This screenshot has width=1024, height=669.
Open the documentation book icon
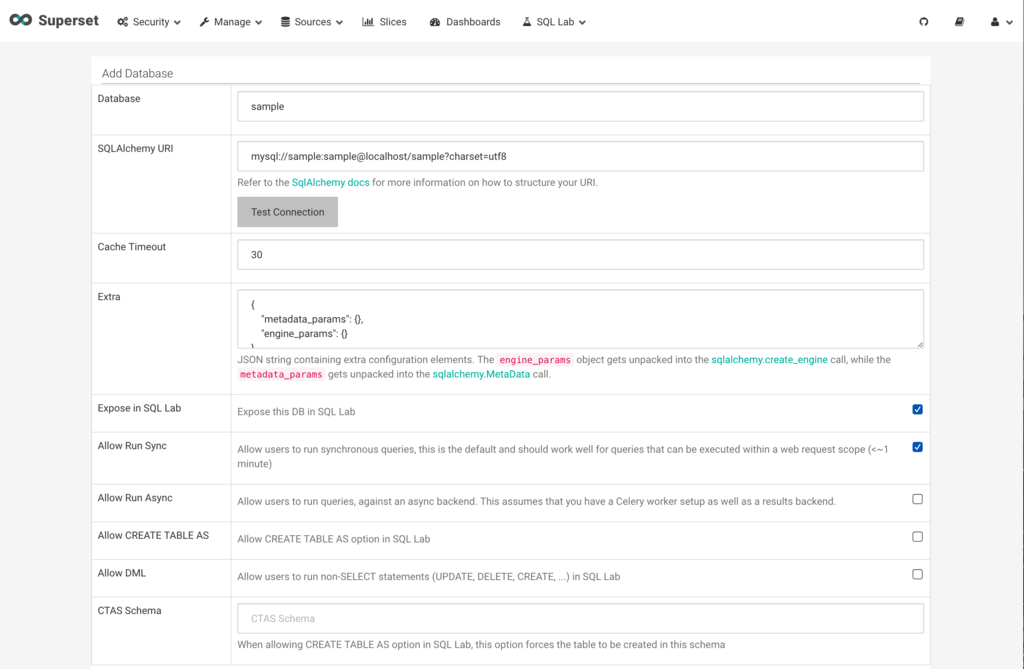coord(959,22)
